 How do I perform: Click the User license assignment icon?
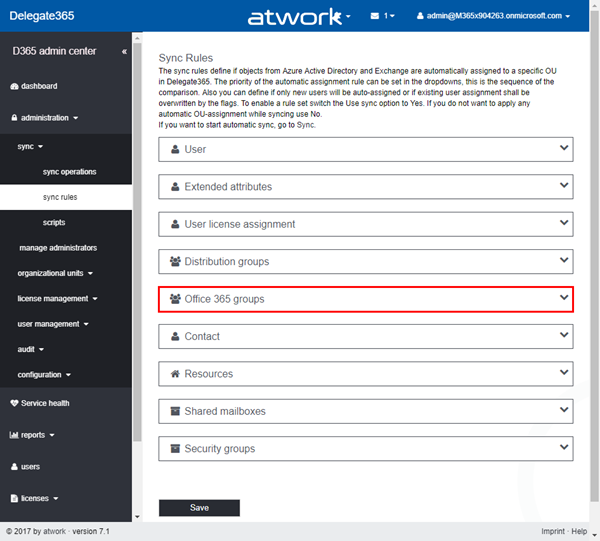175,224
